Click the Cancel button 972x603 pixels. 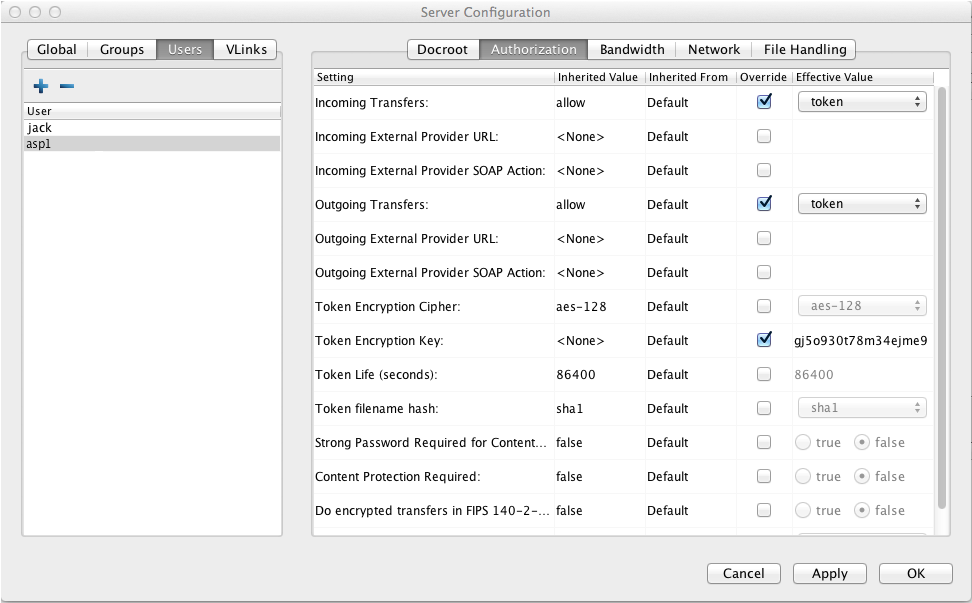[743, 573]
